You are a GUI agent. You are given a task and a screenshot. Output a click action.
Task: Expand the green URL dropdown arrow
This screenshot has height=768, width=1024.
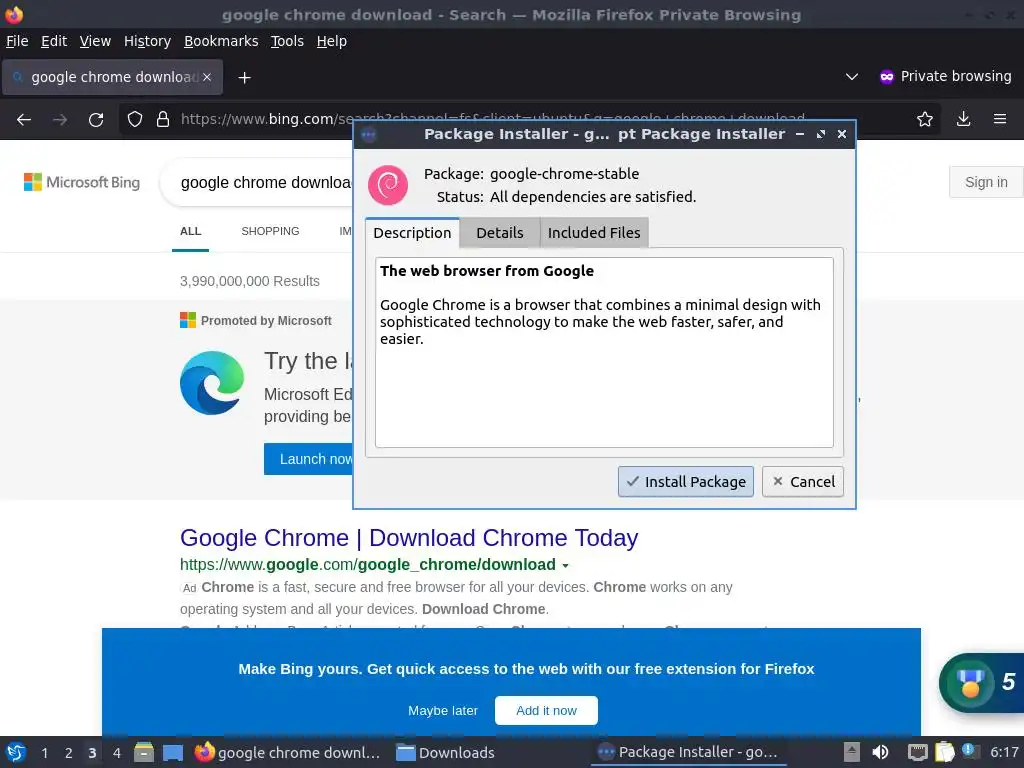coord(566,566)
